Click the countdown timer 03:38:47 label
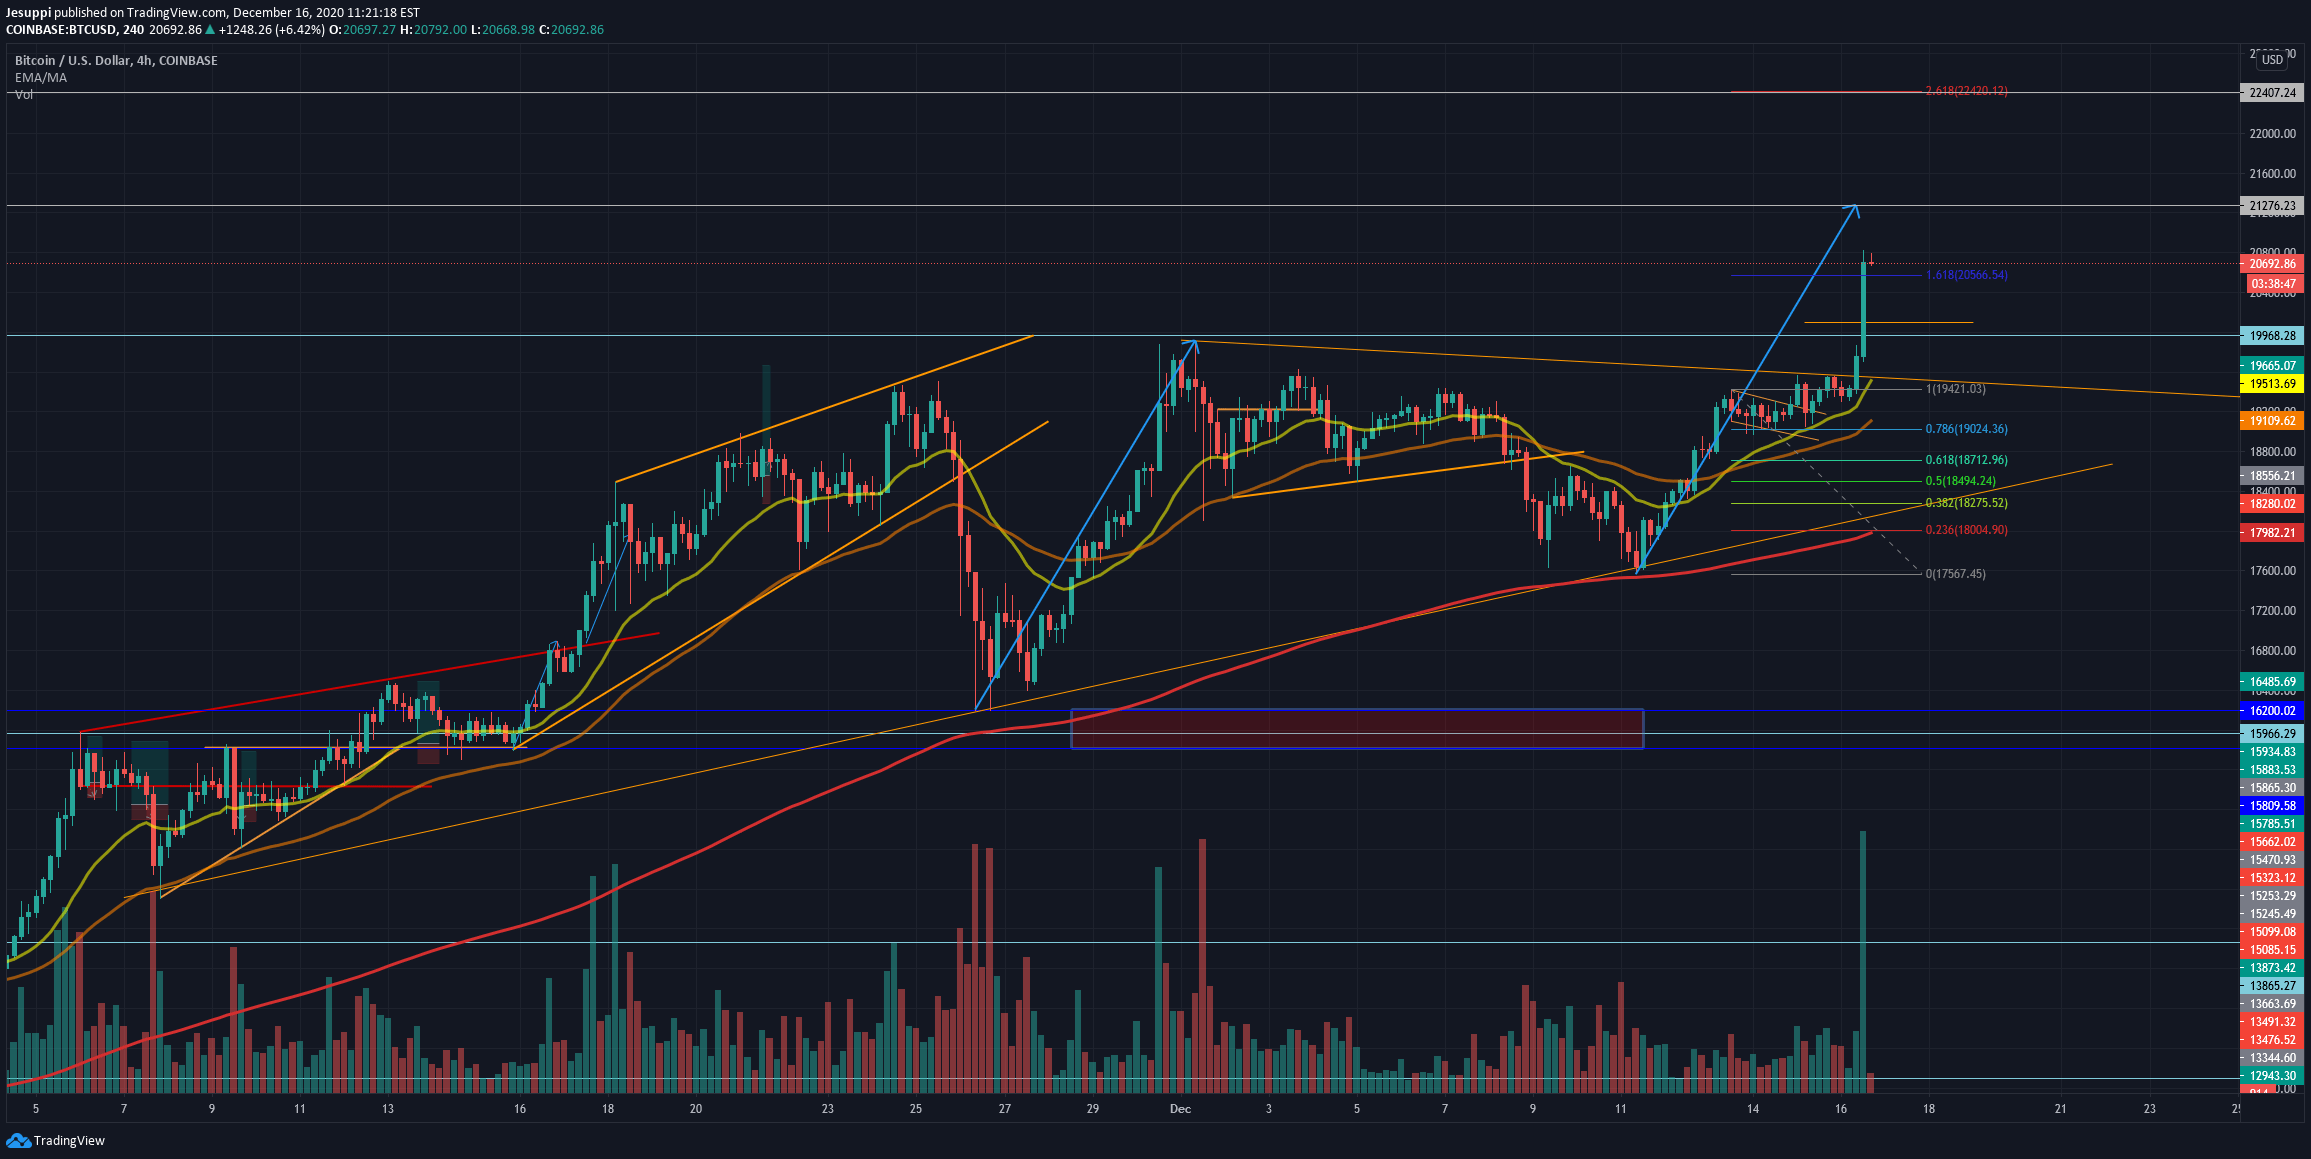2311x1159 pixels. tap(2273, 284)
